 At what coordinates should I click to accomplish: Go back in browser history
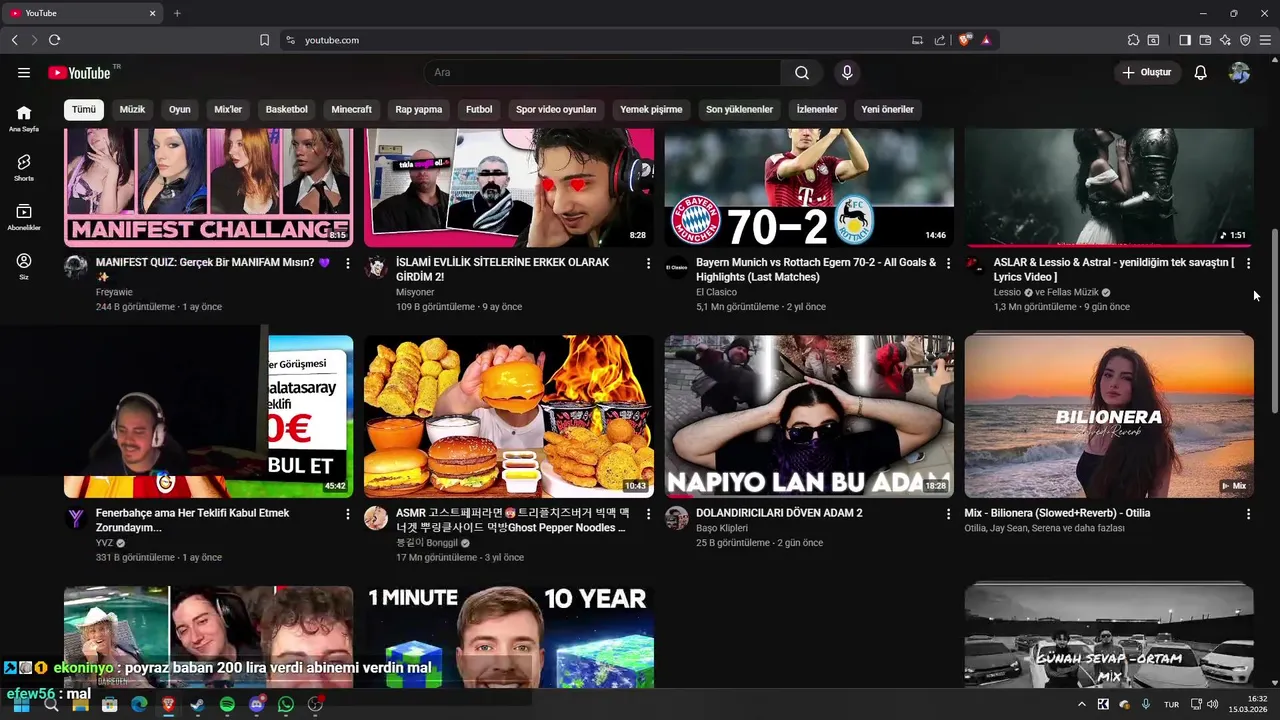pos(14,40)
